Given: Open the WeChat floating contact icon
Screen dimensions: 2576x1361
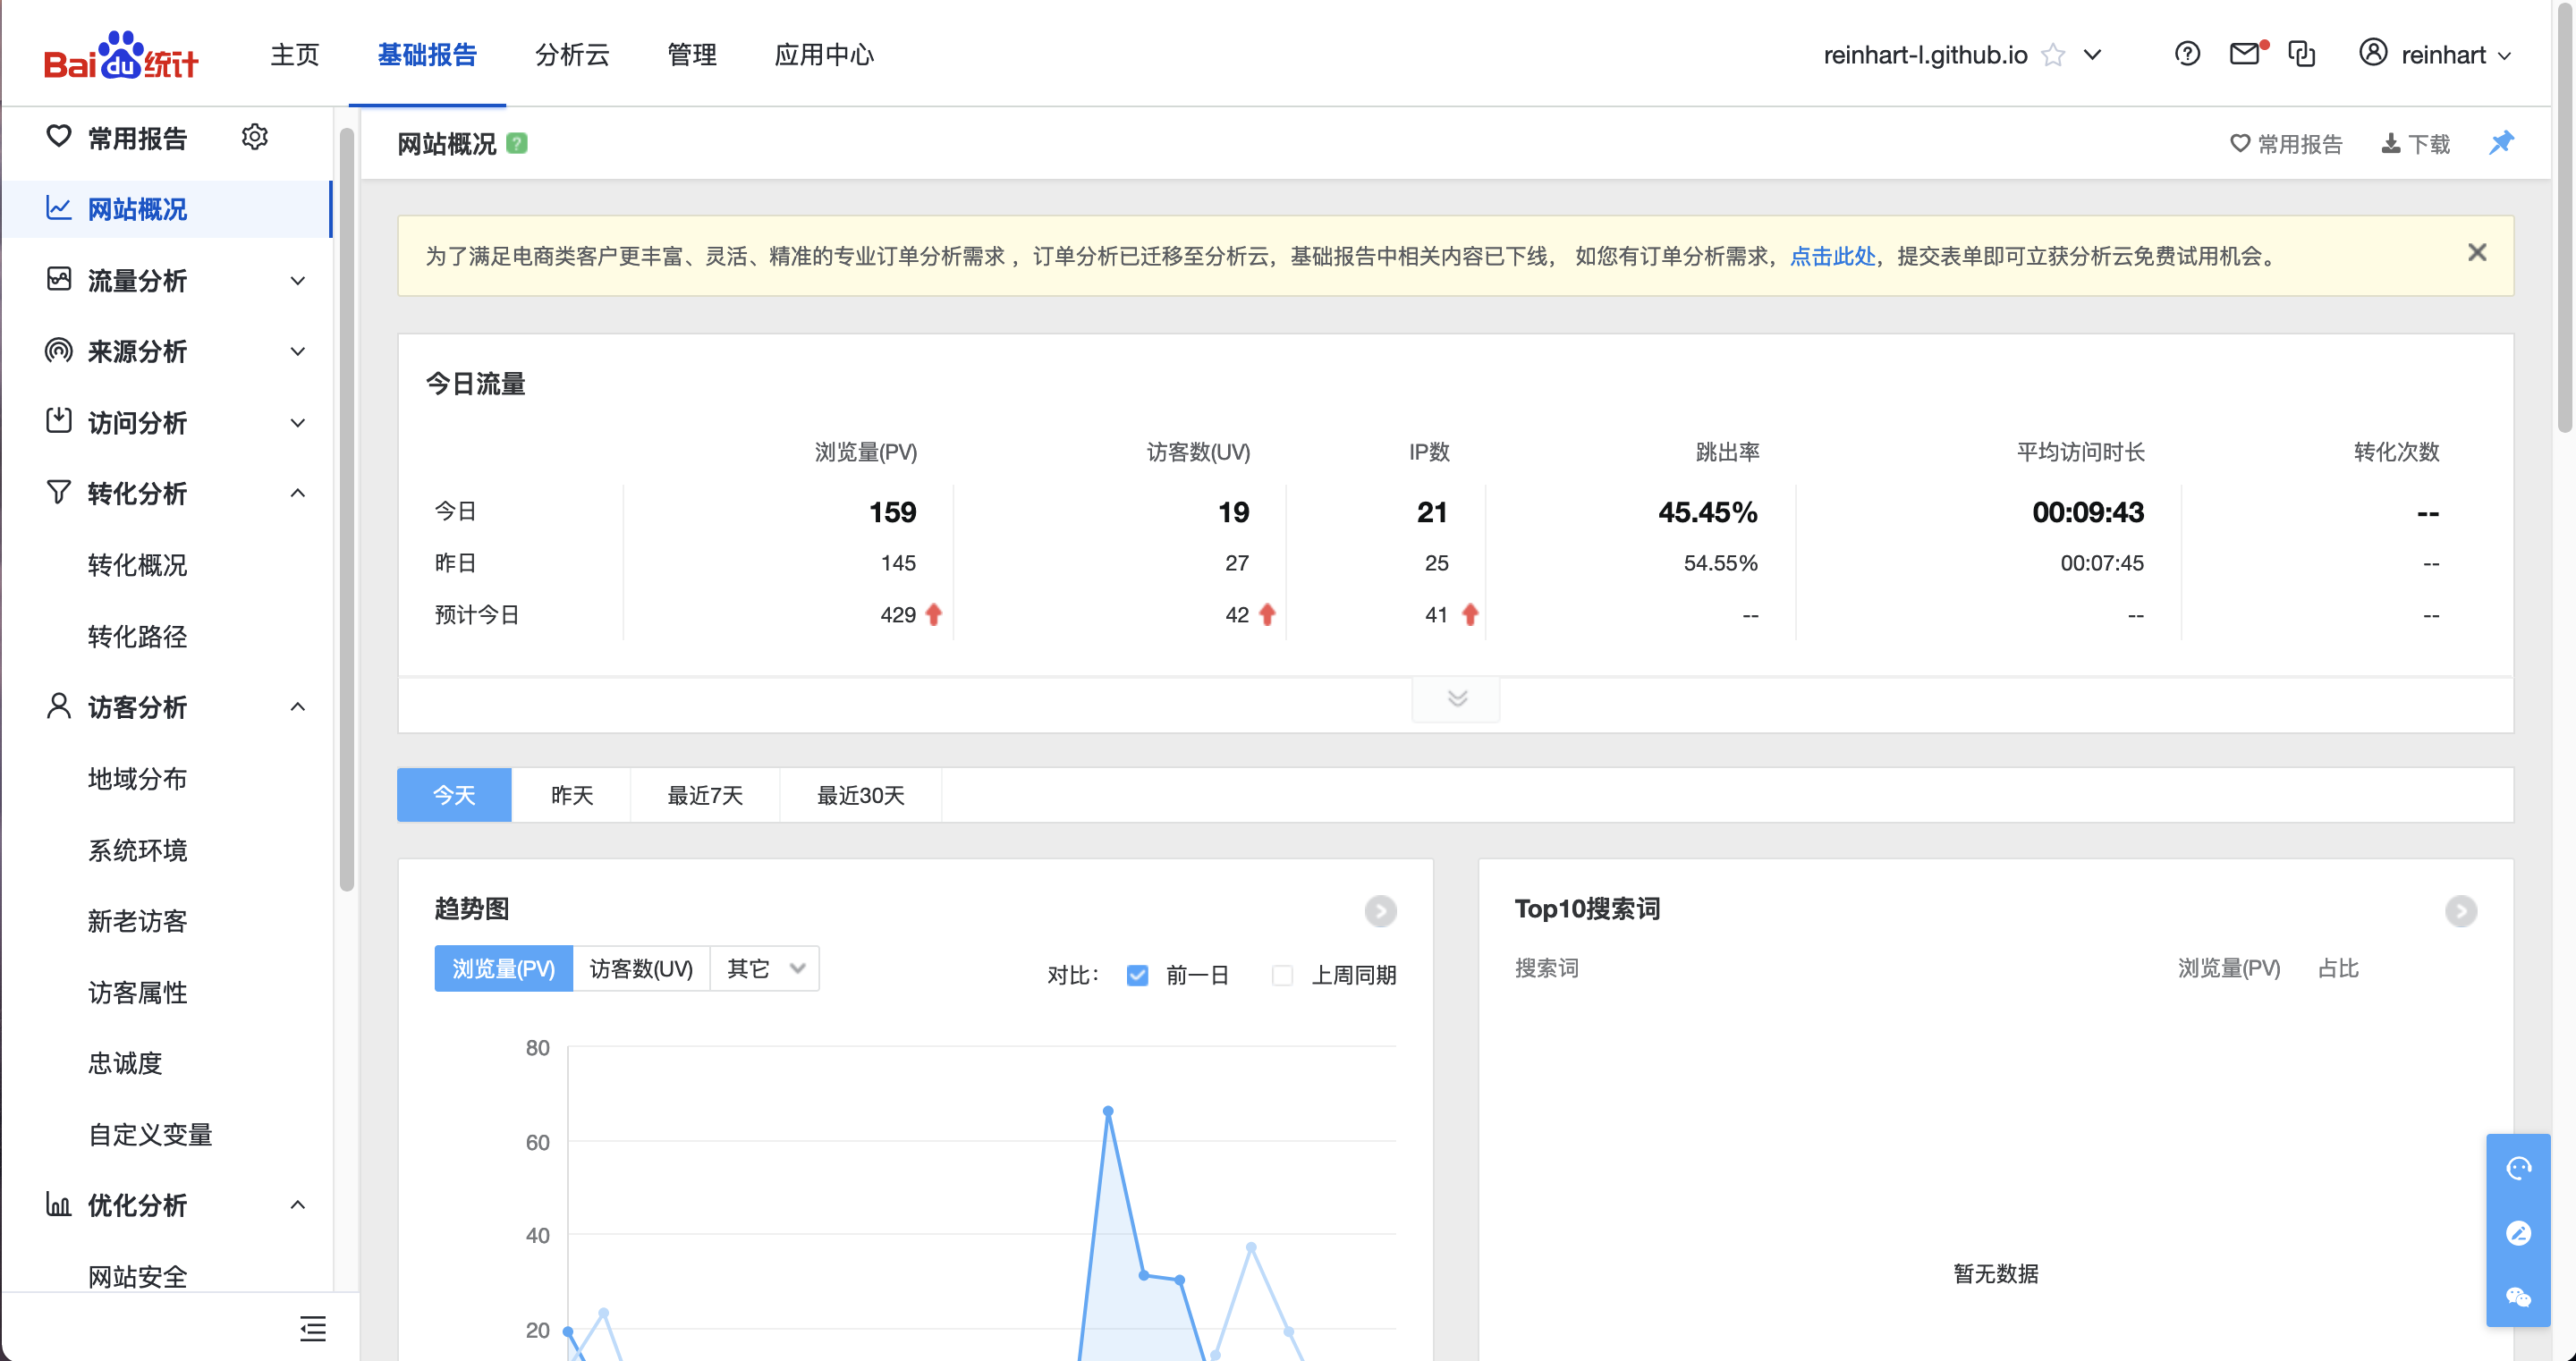Looking at the screenshot, I should 2518,1297.
